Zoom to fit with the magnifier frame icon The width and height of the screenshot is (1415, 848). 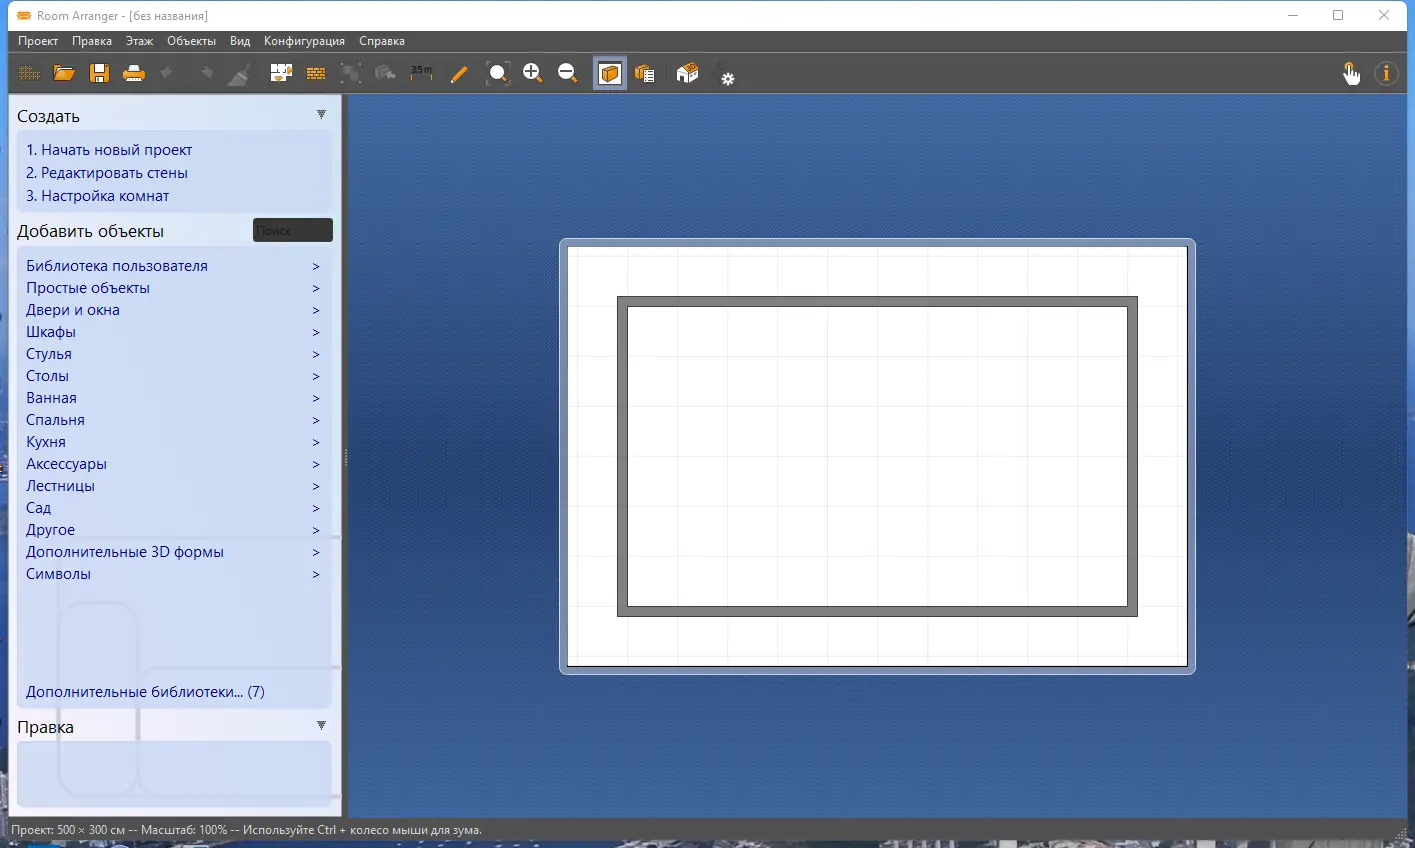[x=498, y=74]
